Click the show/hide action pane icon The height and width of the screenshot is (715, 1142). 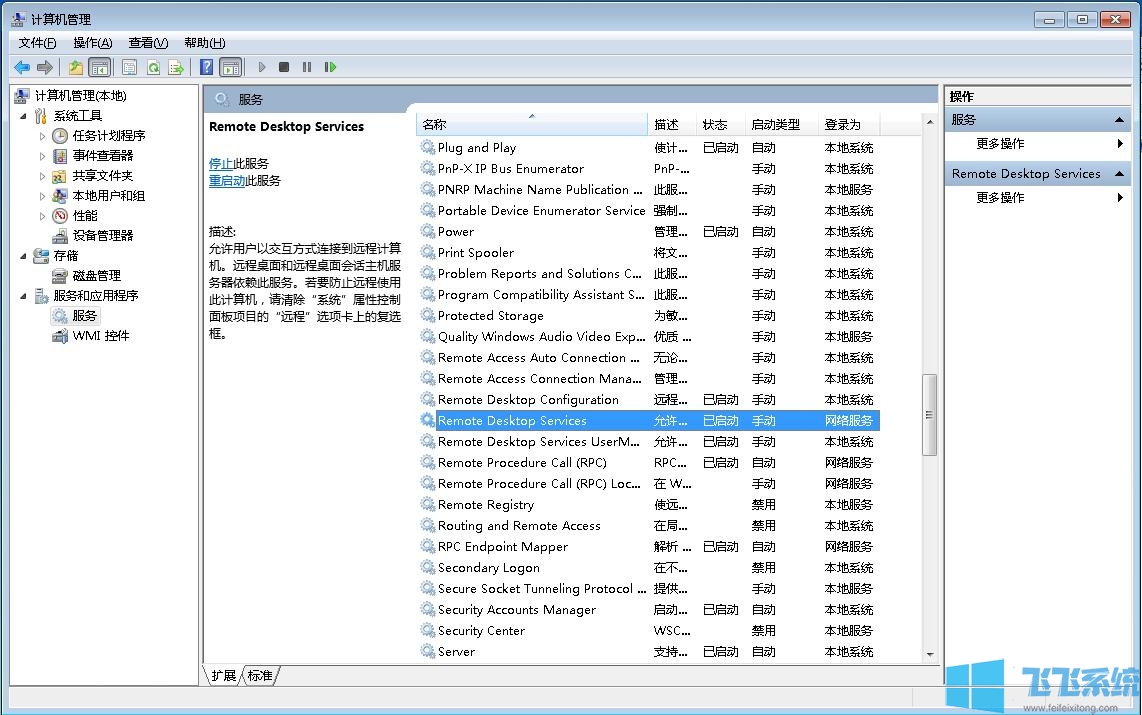(x=232, y=67)
